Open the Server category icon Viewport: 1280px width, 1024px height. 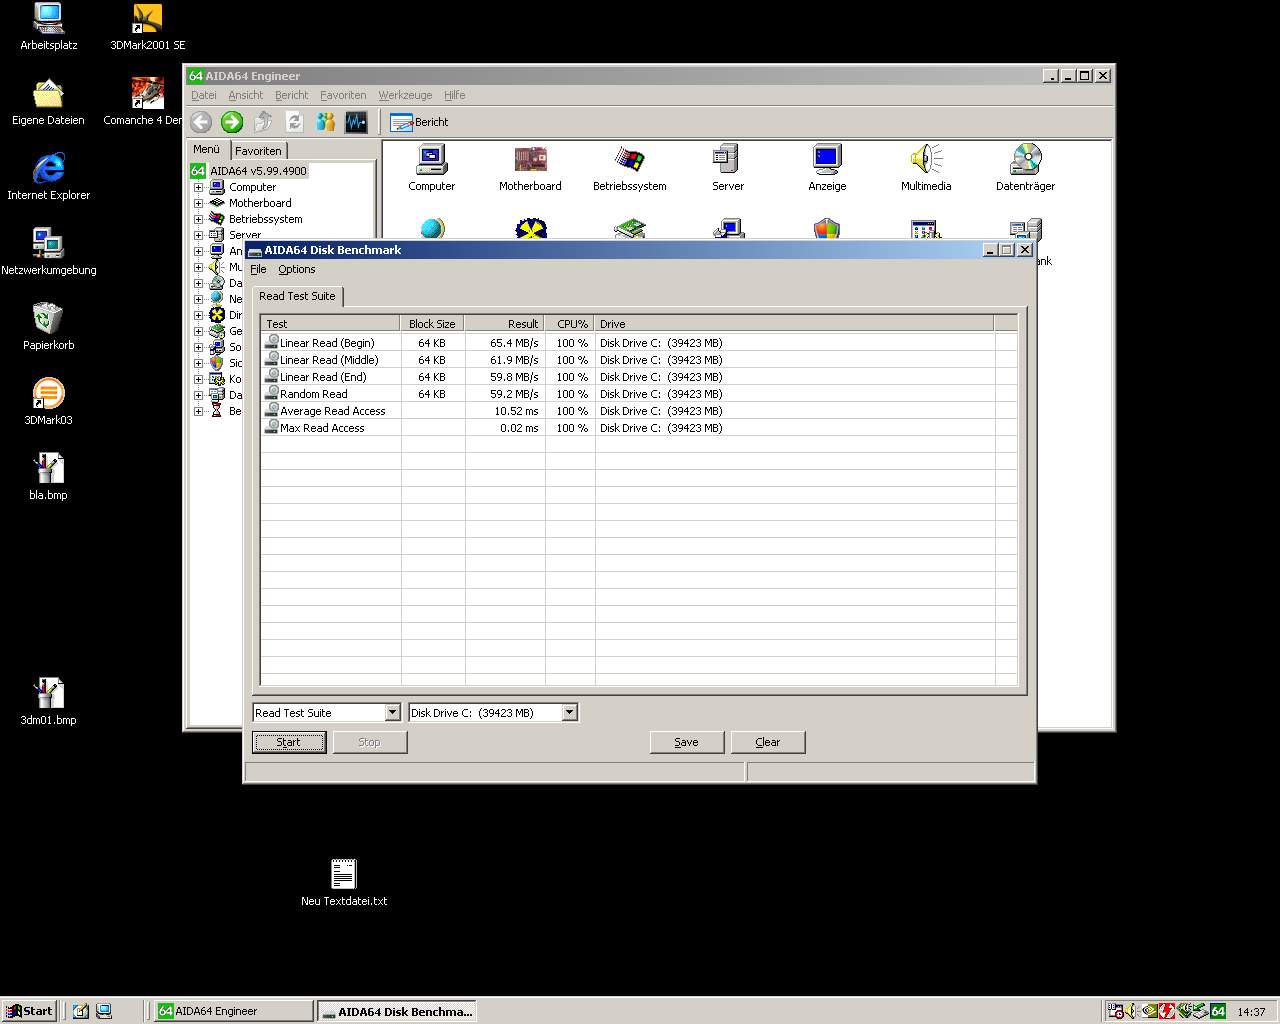pos(727,168)
